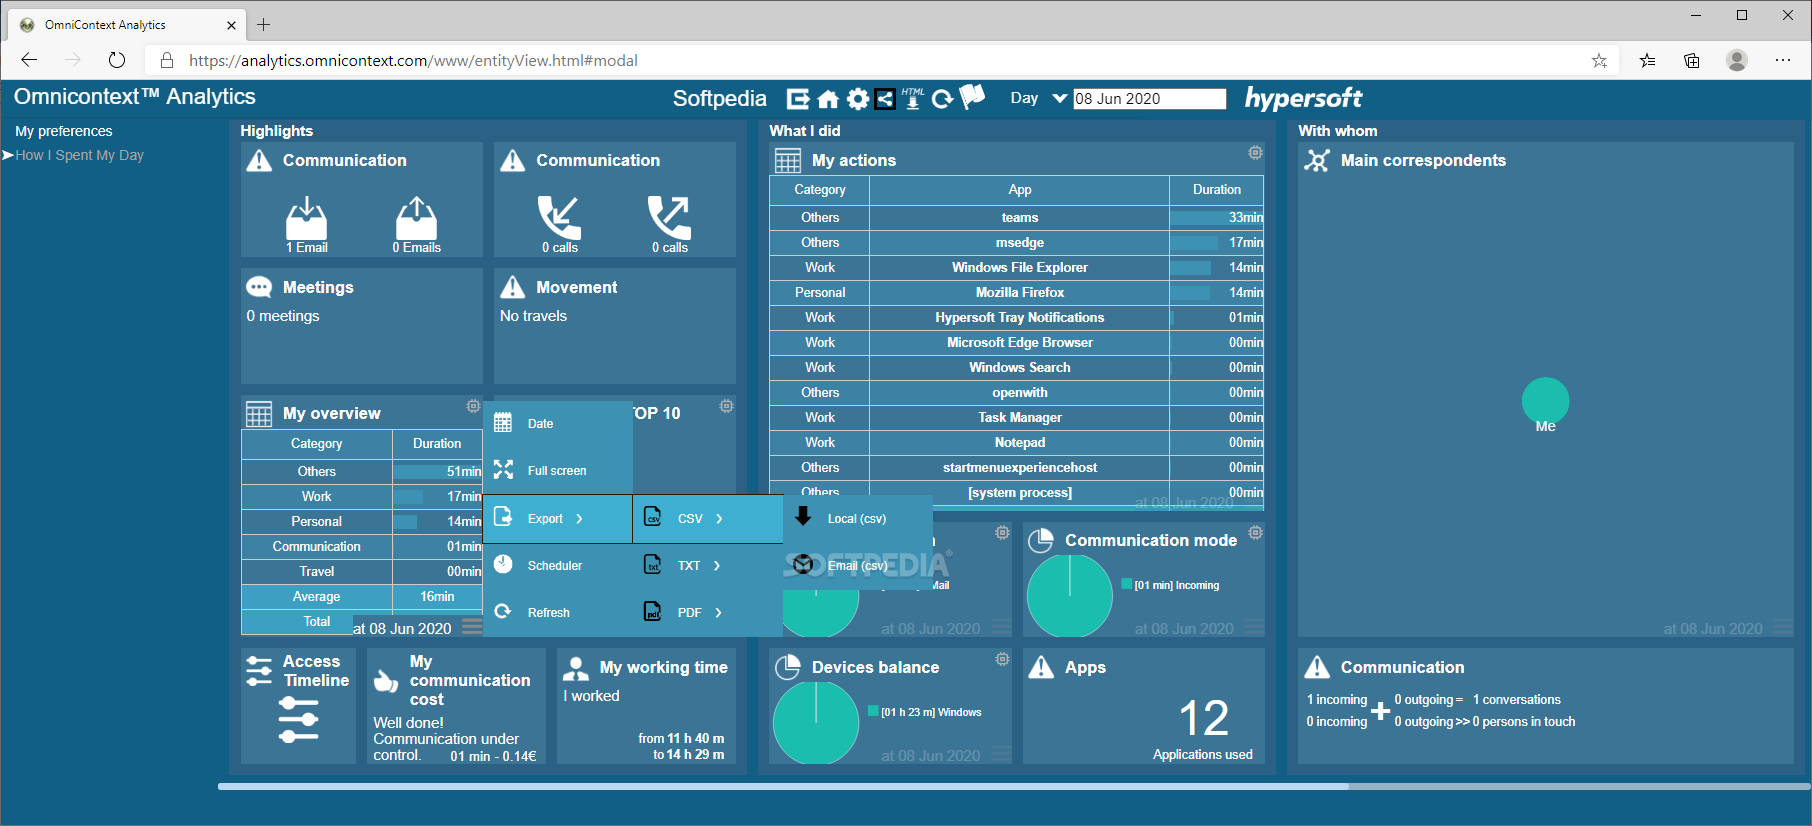Click the Windows File Explorer row
This screenshot has width=1812, height=826.
point(1016,267)
